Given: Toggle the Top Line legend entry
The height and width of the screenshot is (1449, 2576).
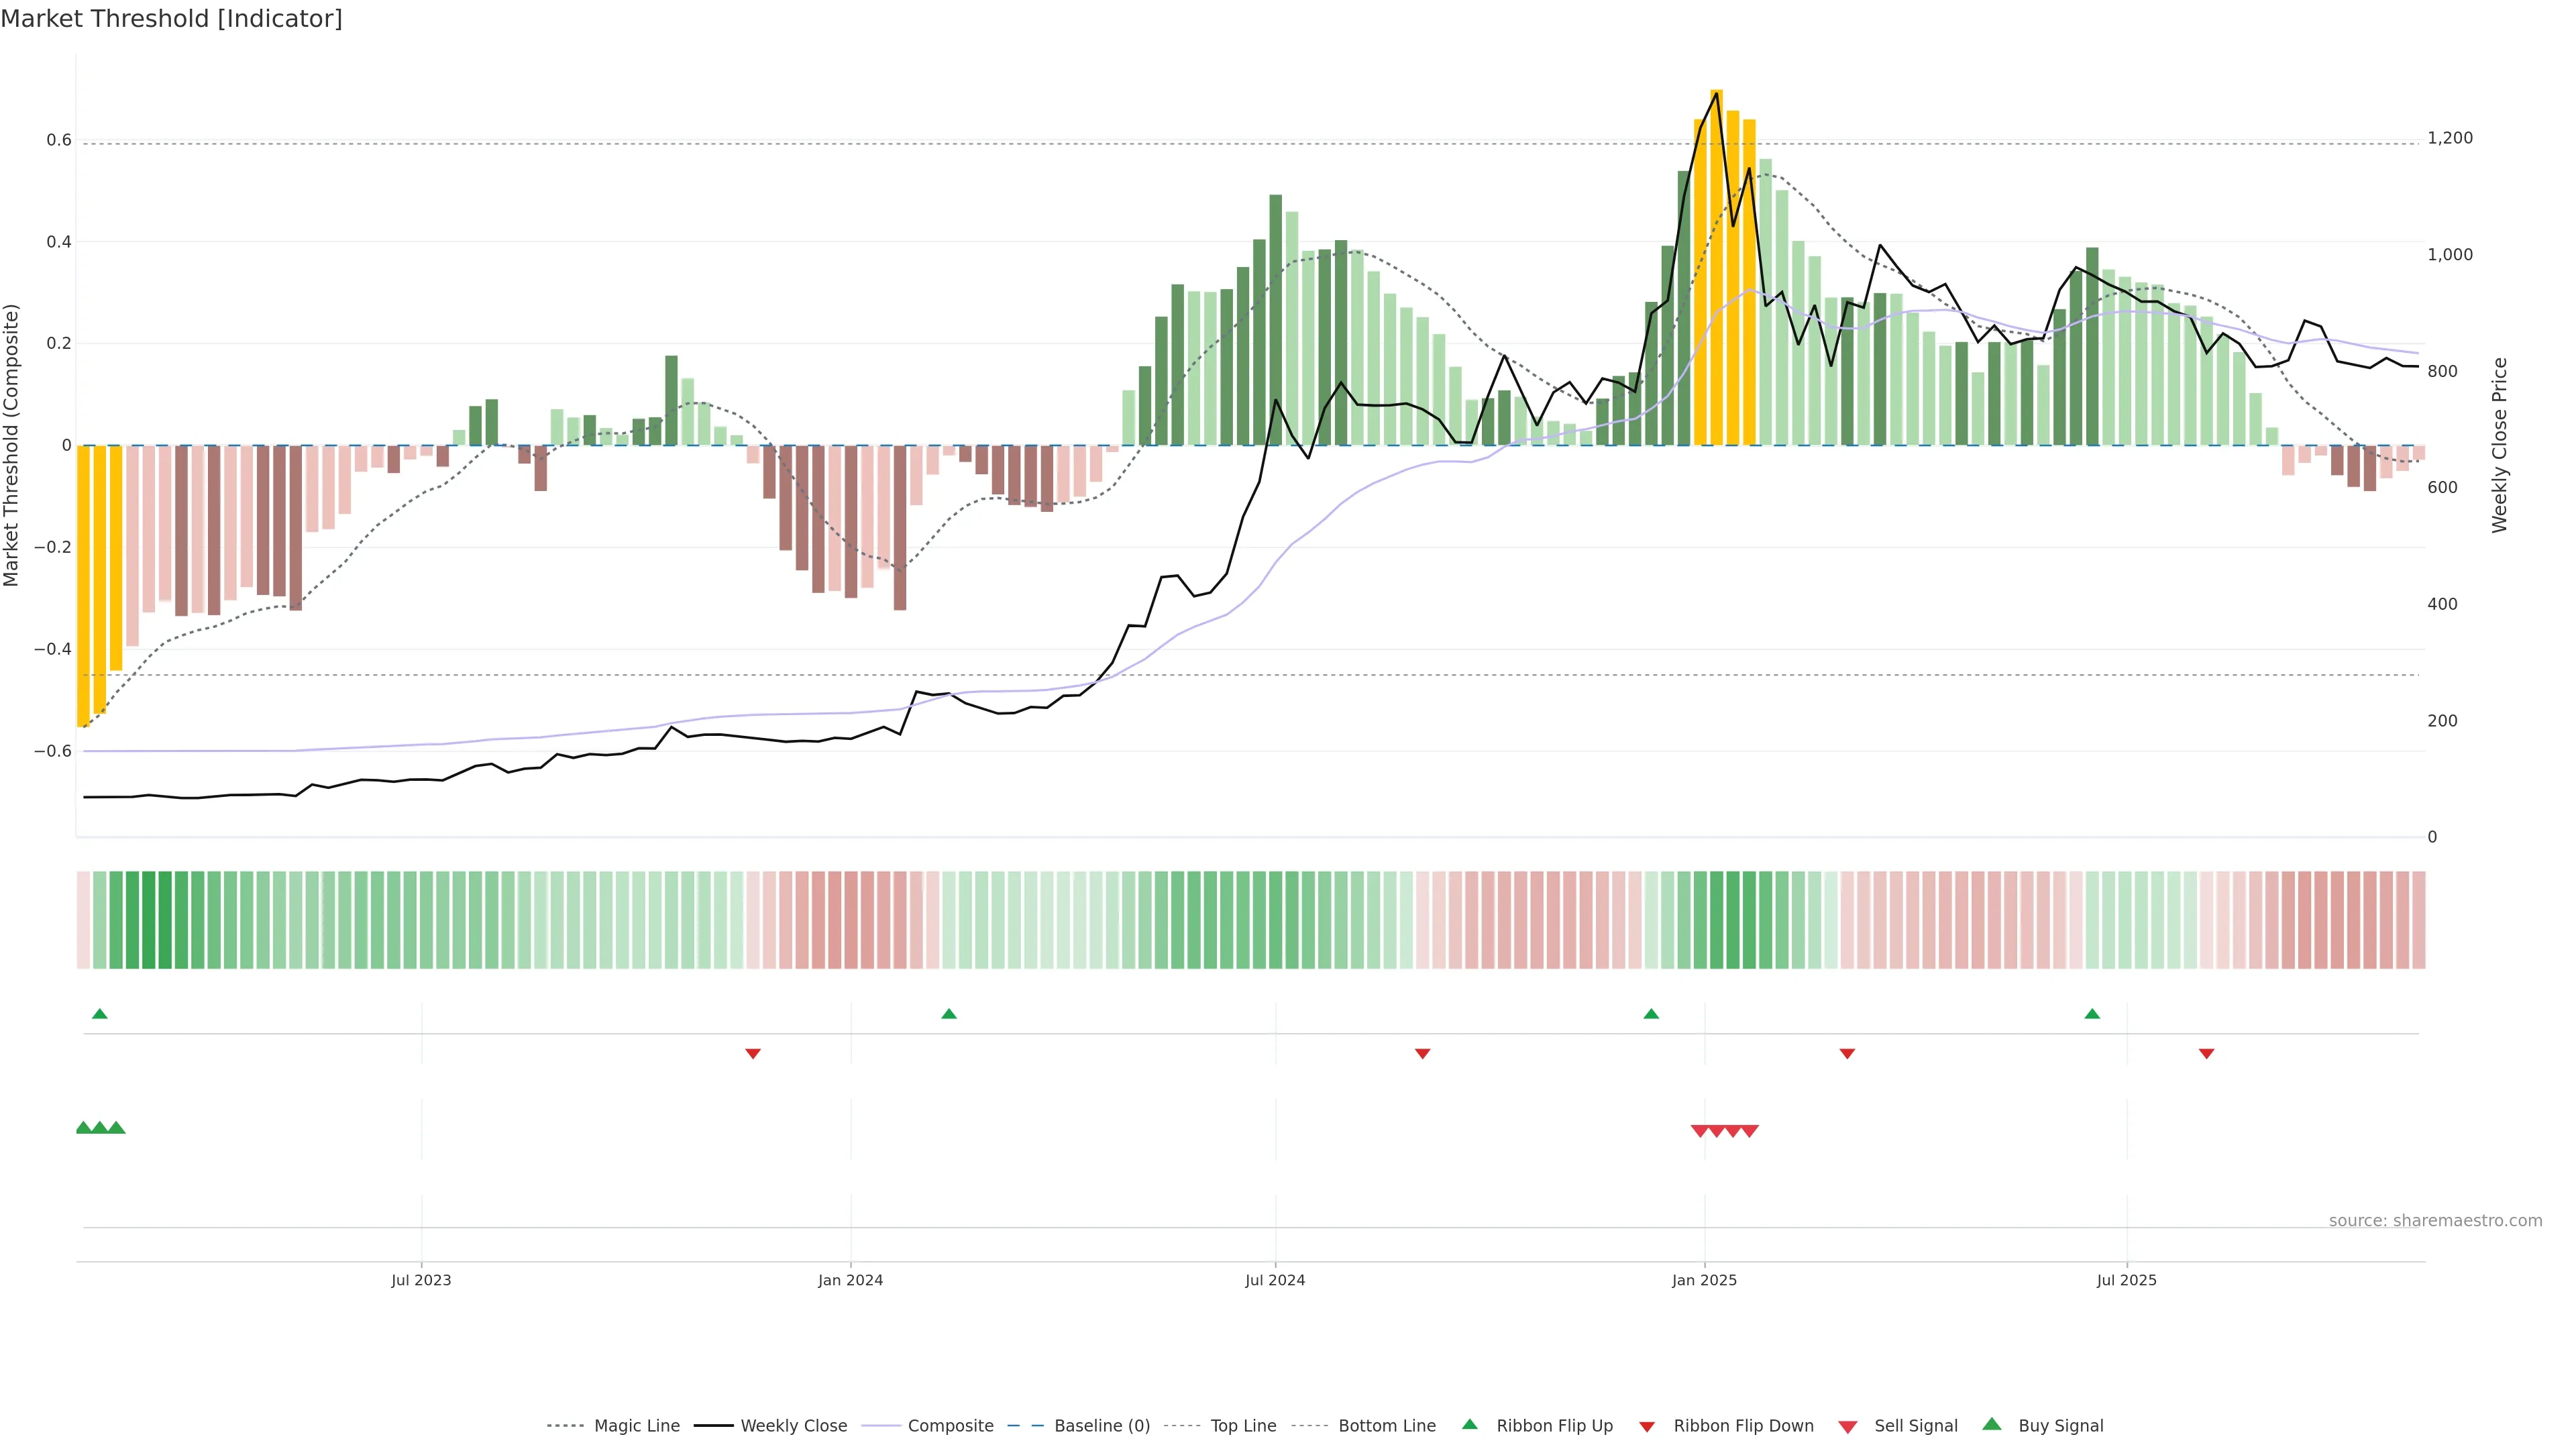Looking at the screenshot, I should (1243, 1426).
